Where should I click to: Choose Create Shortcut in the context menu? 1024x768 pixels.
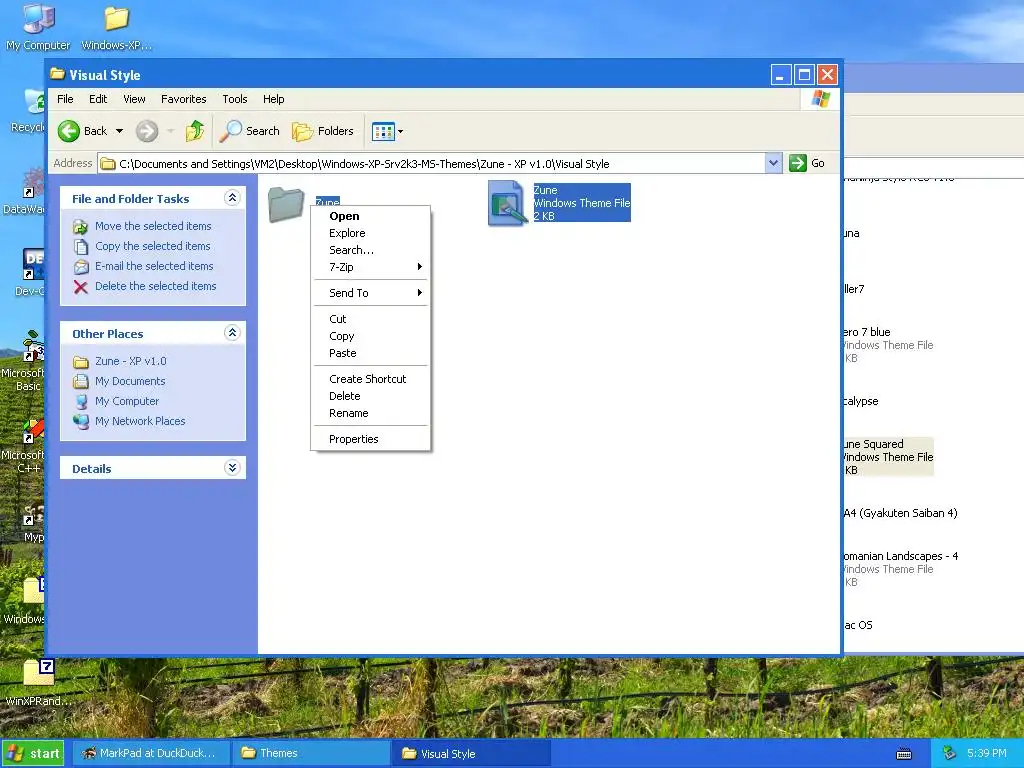(x=370, y=379)
